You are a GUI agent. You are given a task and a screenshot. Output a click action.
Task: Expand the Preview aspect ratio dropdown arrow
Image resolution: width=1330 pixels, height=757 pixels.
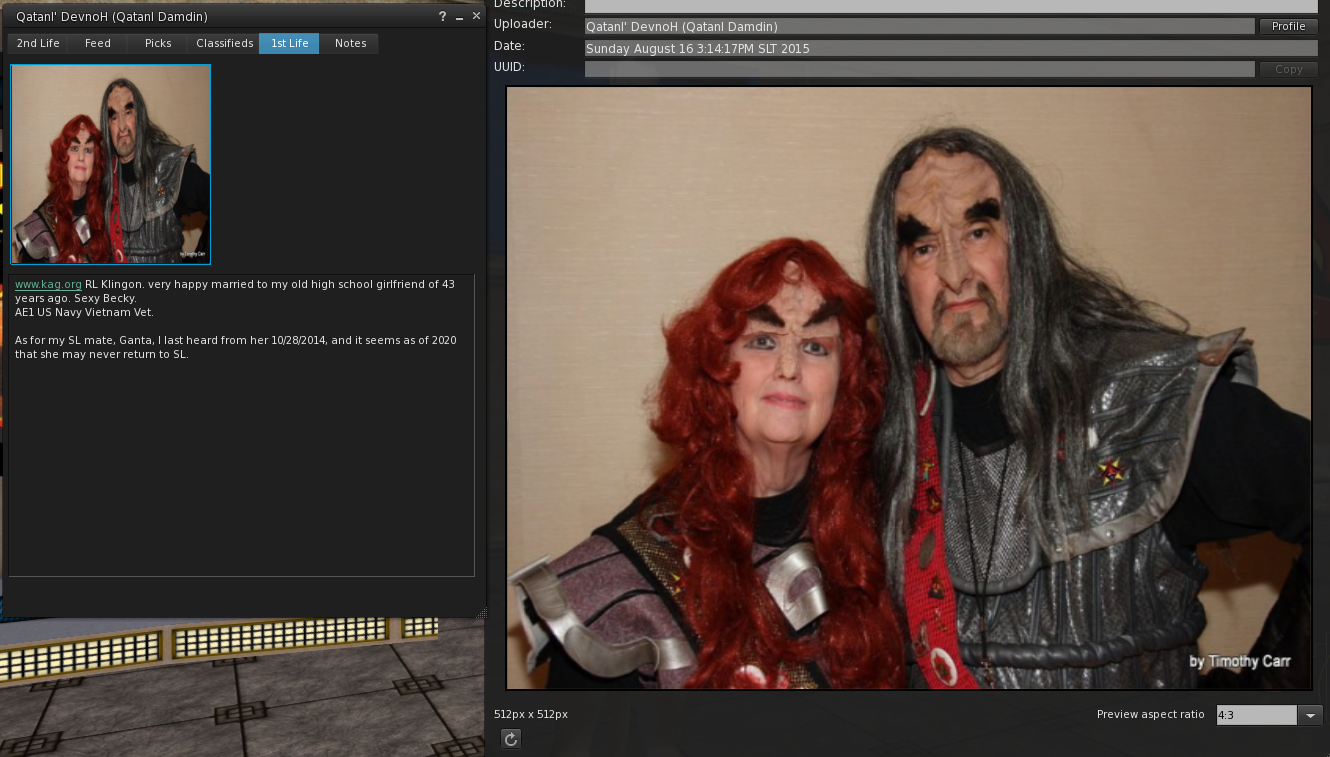click(x=1310, y=715)
